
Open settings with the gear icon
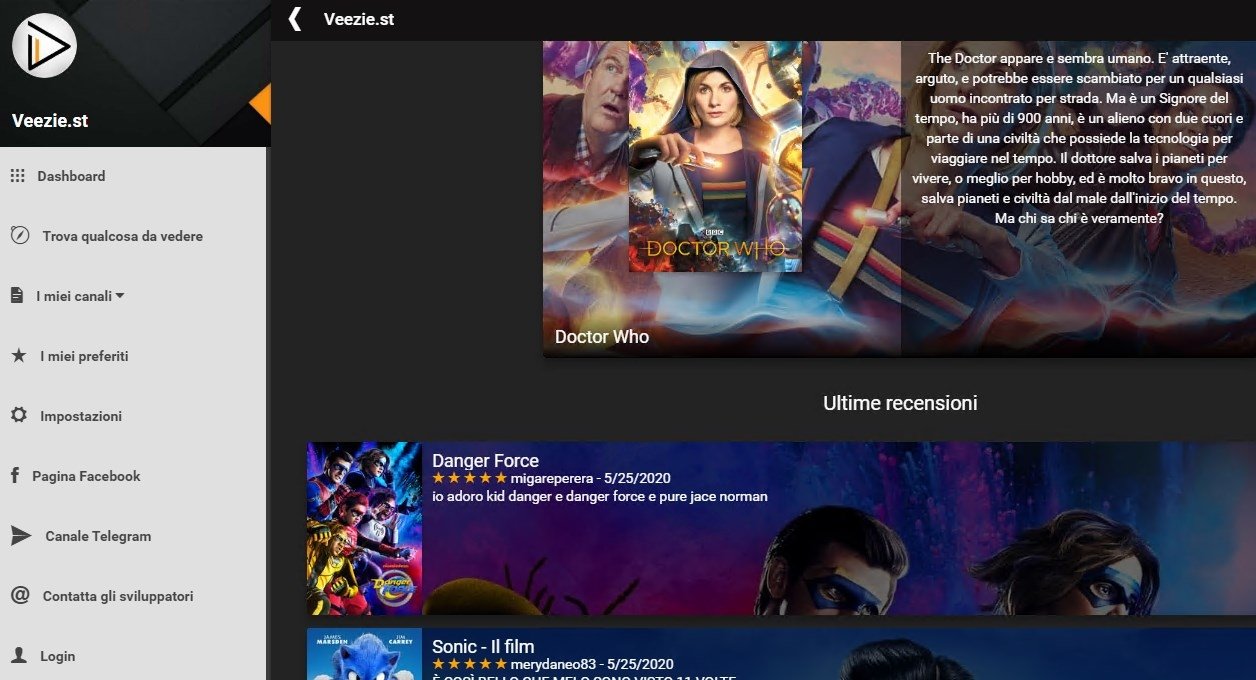17,415
